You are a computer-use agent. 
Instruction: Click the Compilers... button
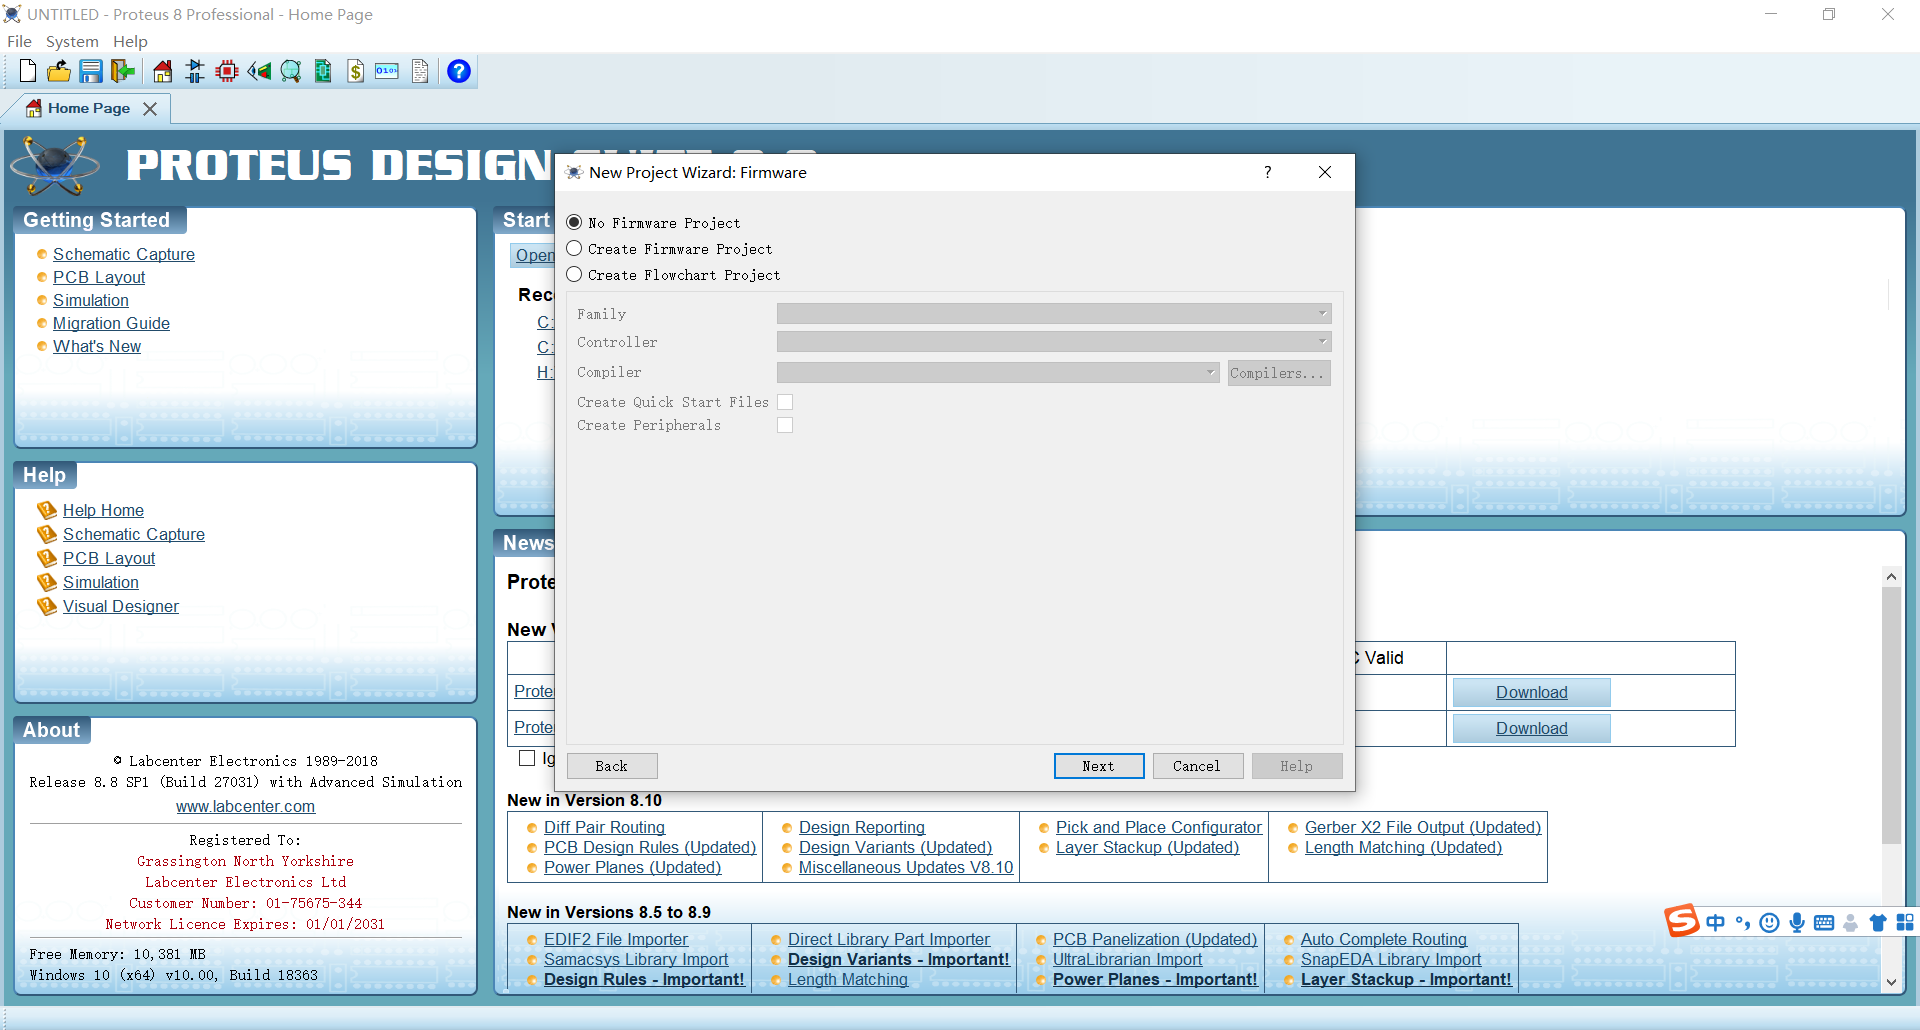click(x=1279, y=373)
